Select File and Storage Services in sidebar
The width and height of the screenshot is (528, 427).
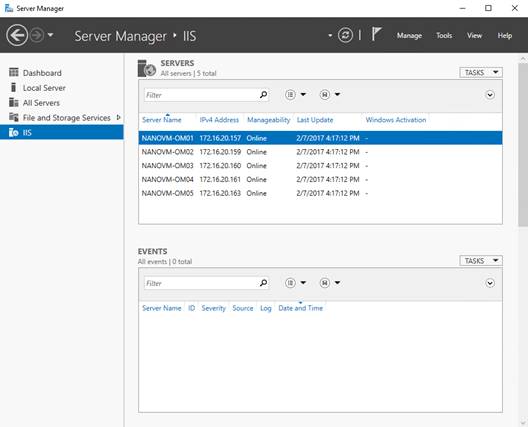coord(66,118)
